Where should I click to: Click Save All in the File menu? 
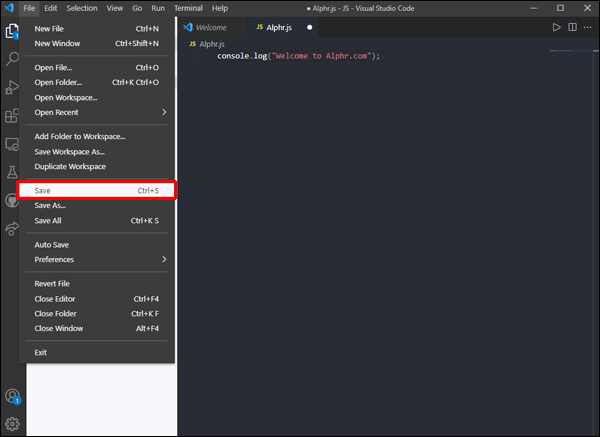tap(97, 221)
